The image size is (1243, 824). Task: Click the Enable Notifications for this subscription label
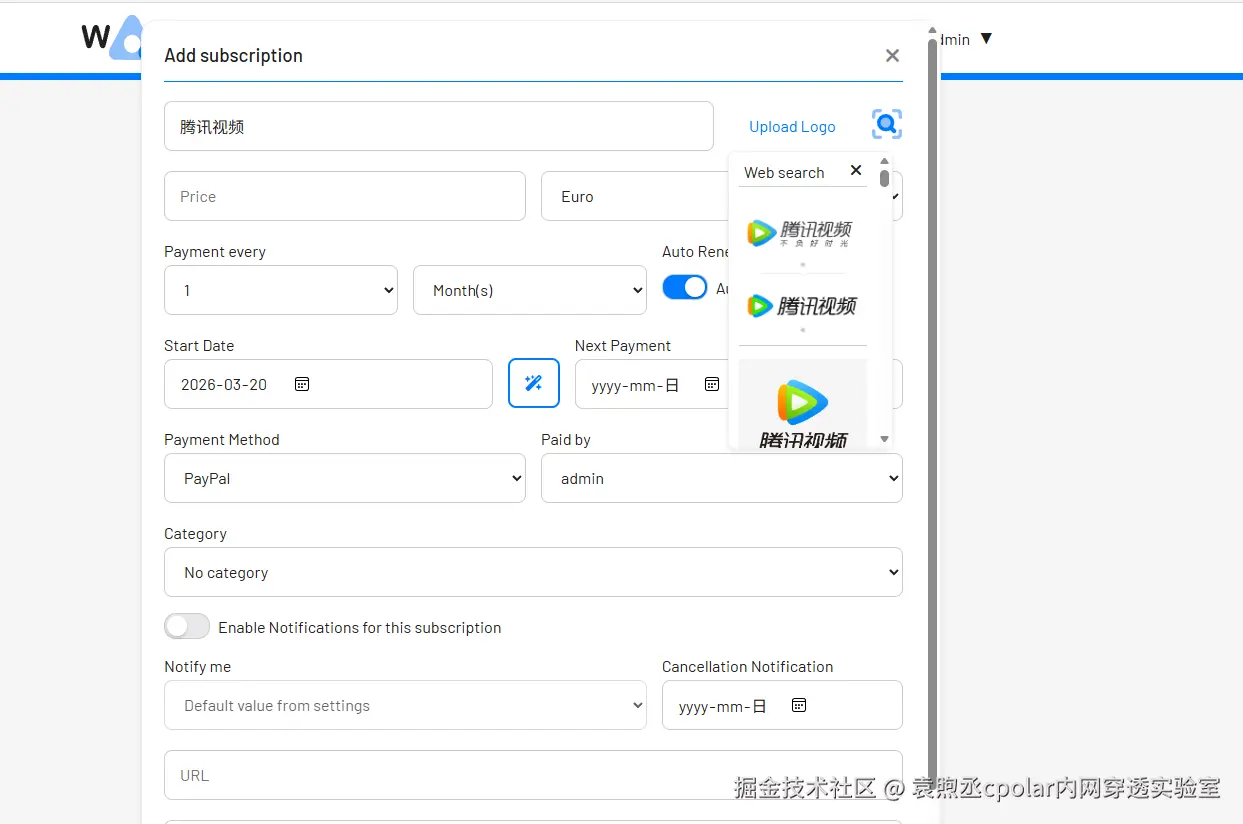pos(360,627)
